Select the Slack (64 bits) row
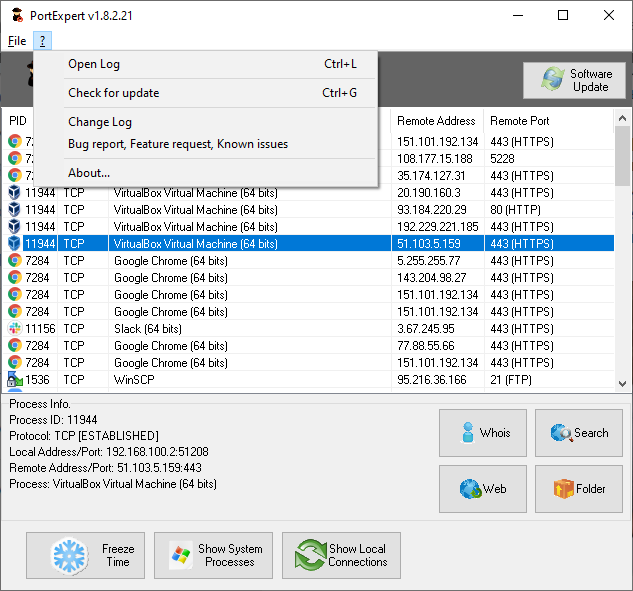Viewport: 633px width, 591px height. tap(309, 329)
